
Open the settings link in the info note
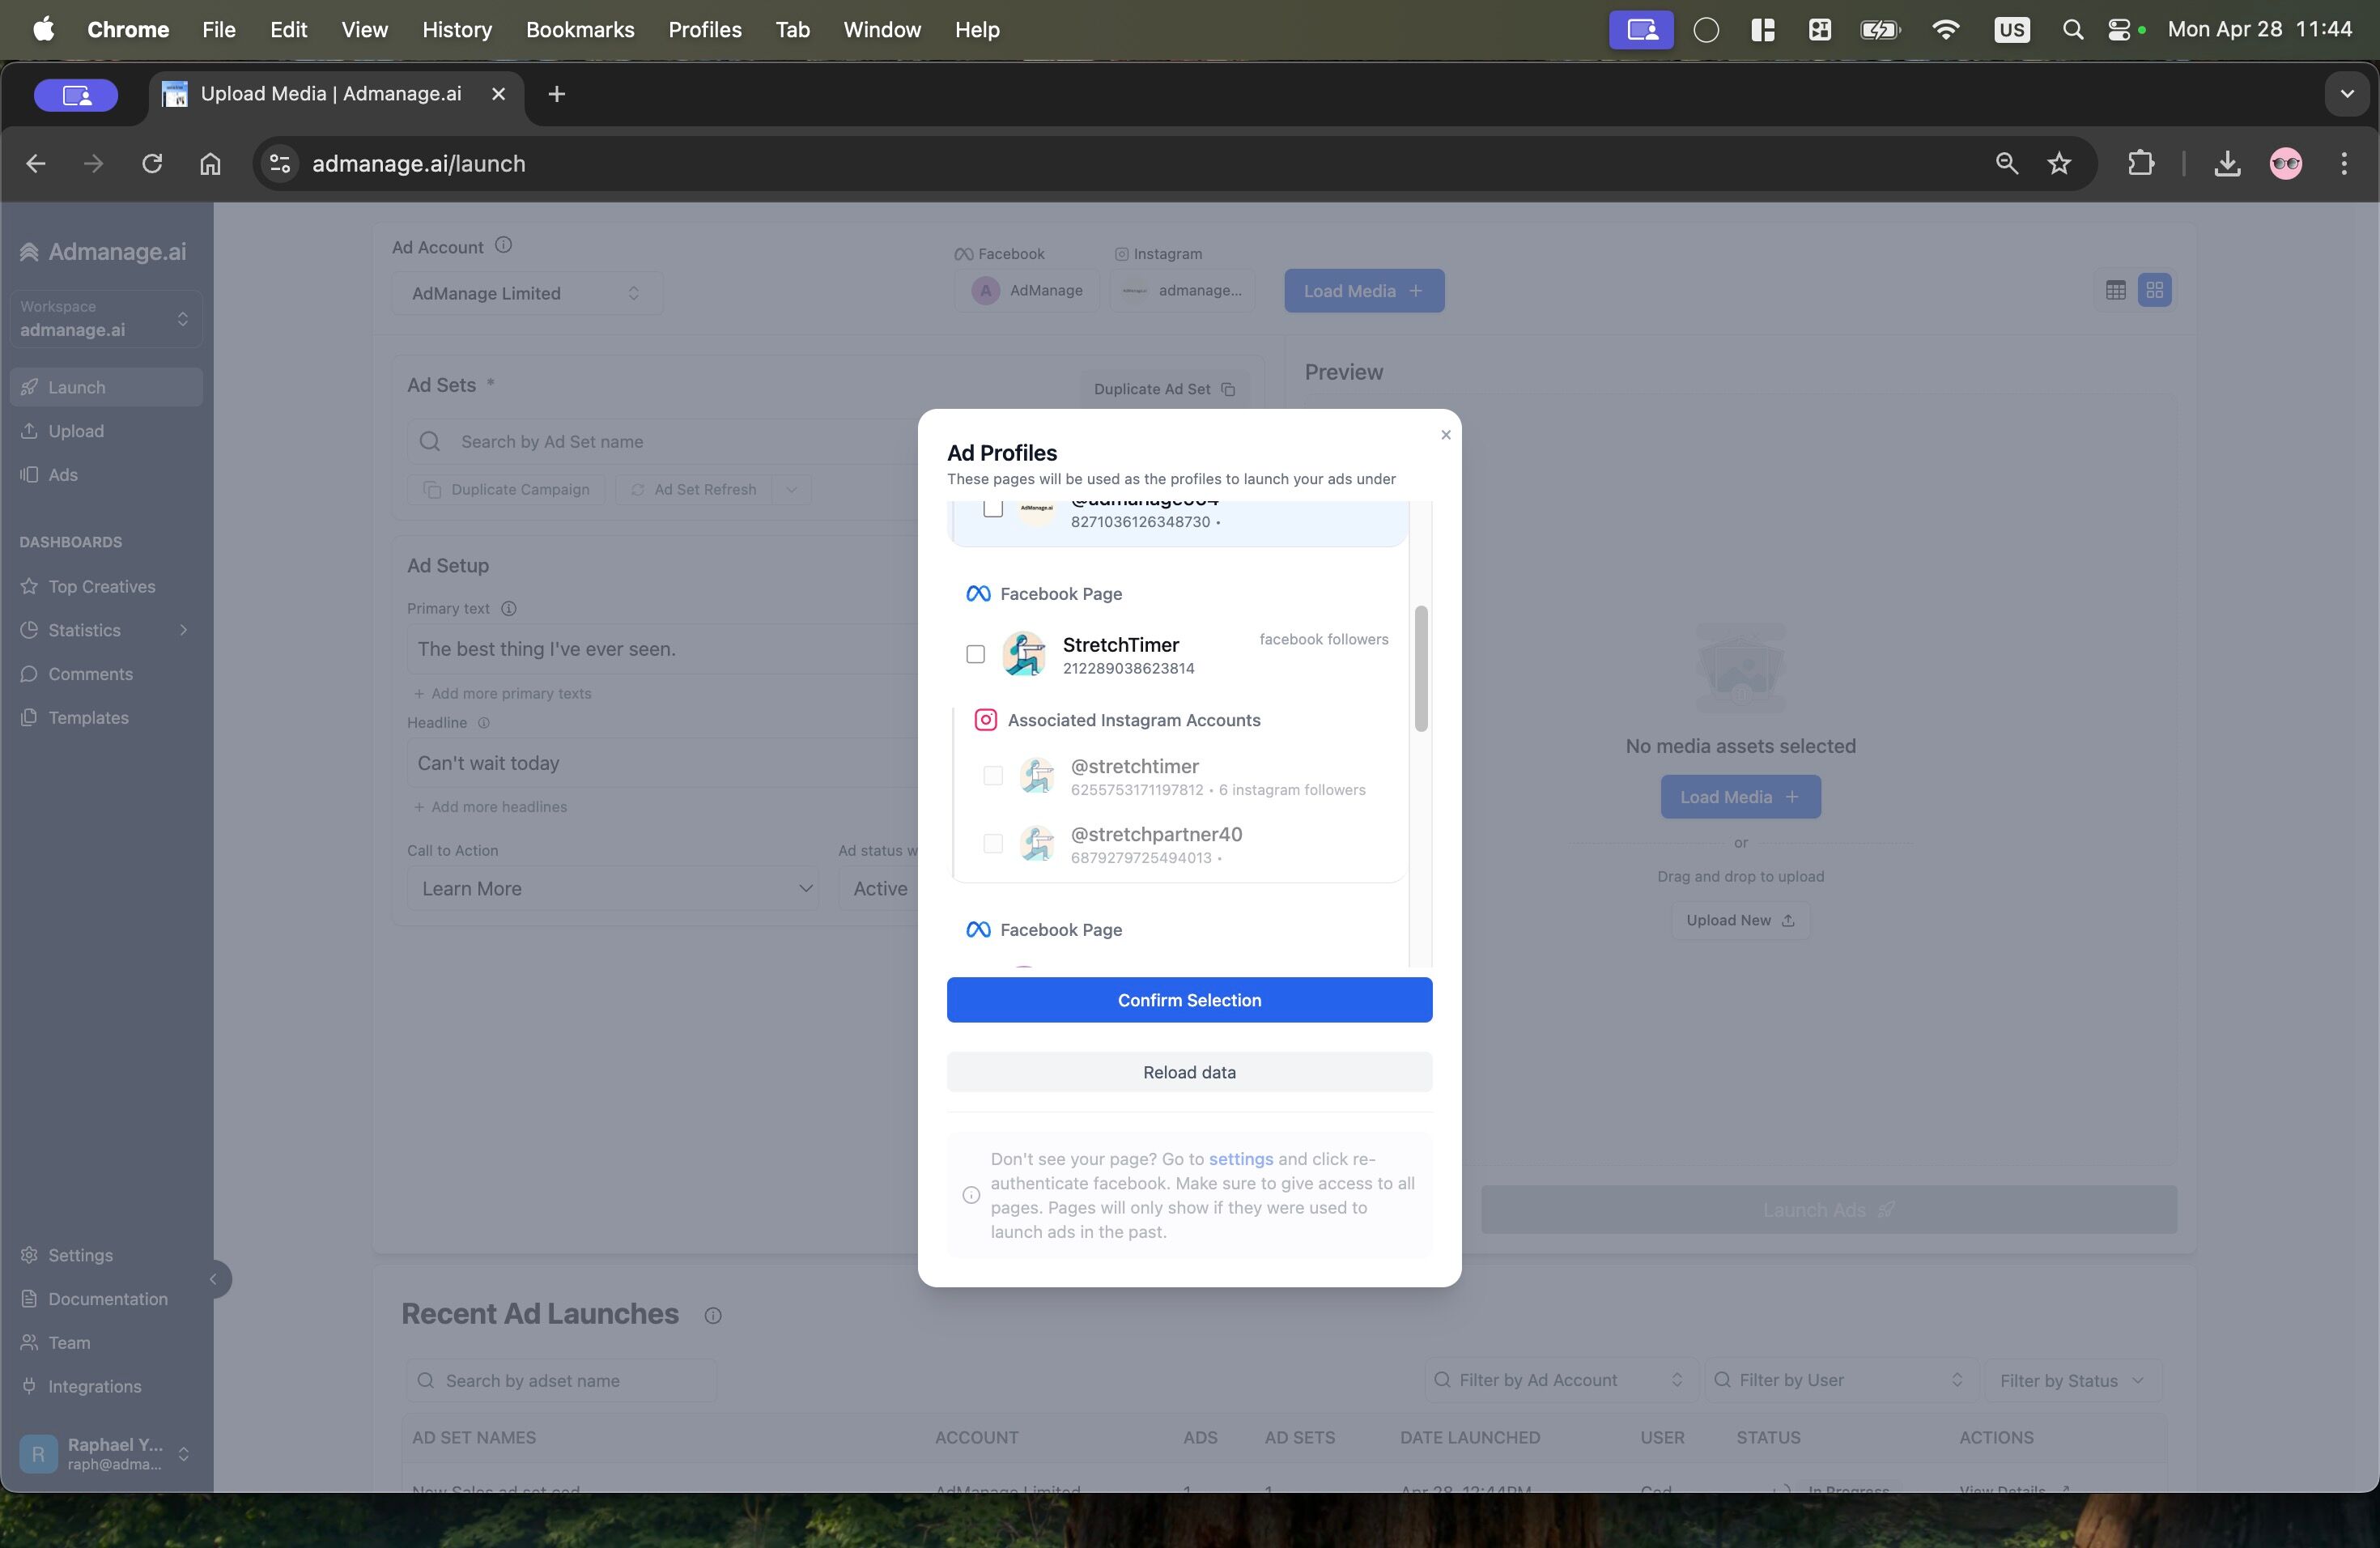click(1240, 1159)
